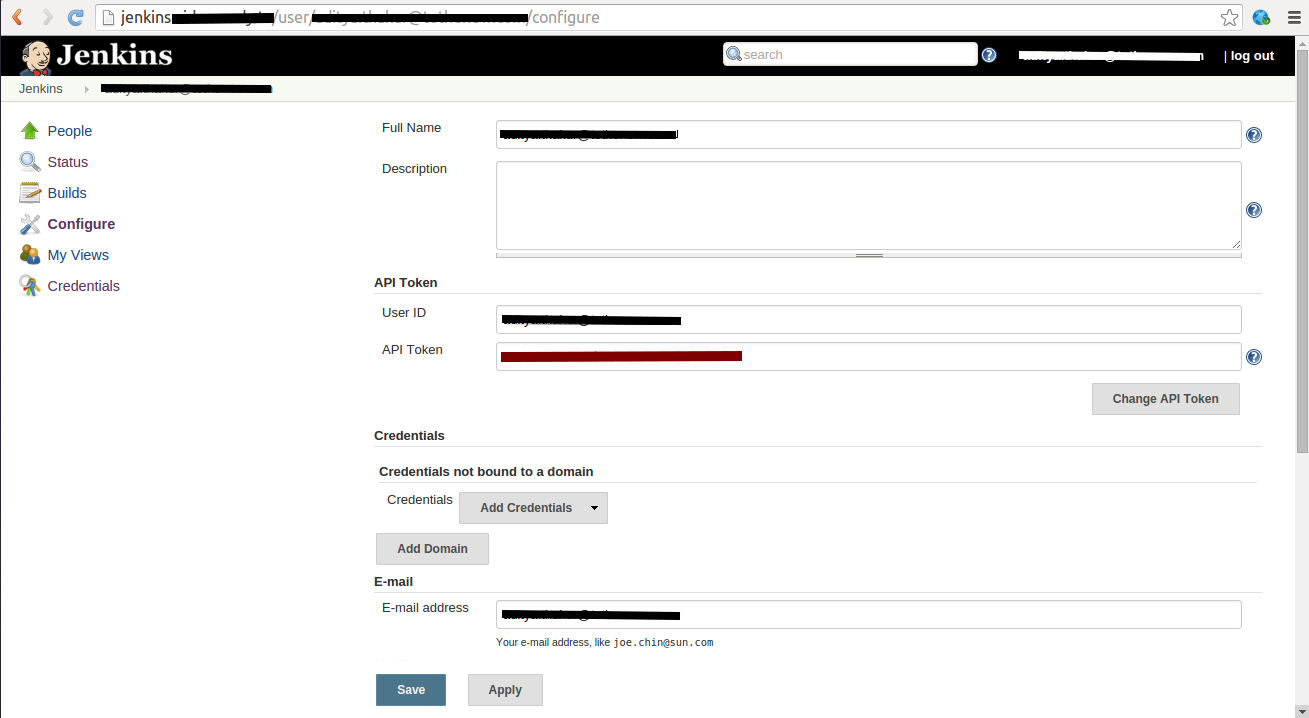Click the Apply button

coord(505,690)
